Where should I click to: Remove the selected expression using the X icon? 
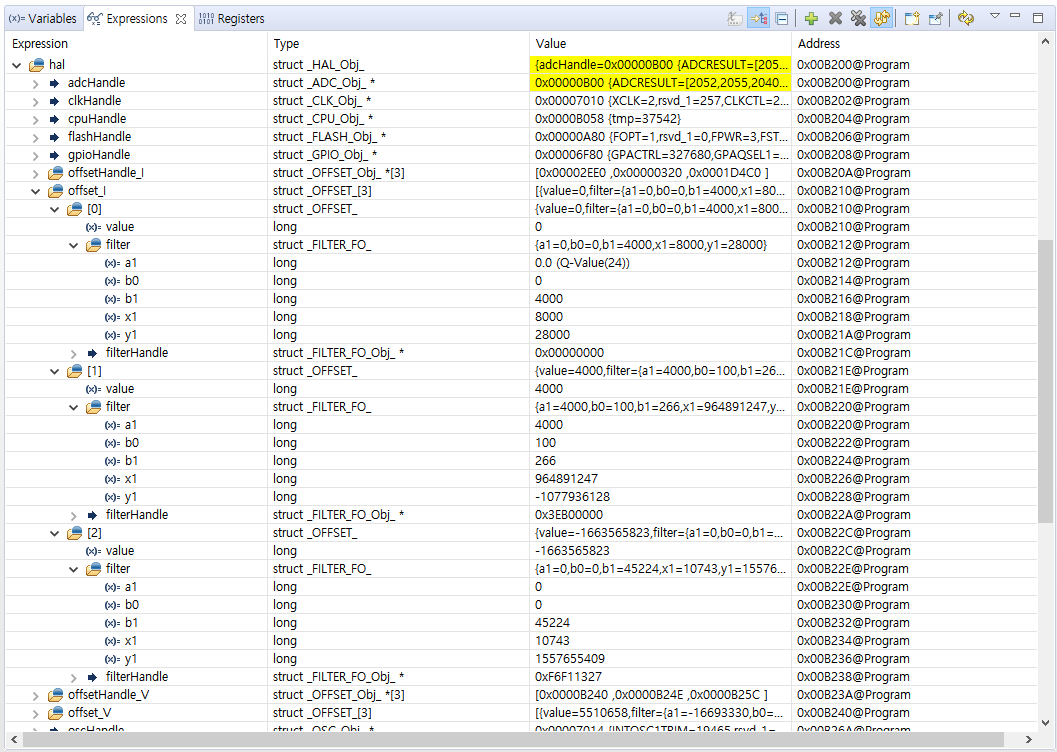point(835,18)
